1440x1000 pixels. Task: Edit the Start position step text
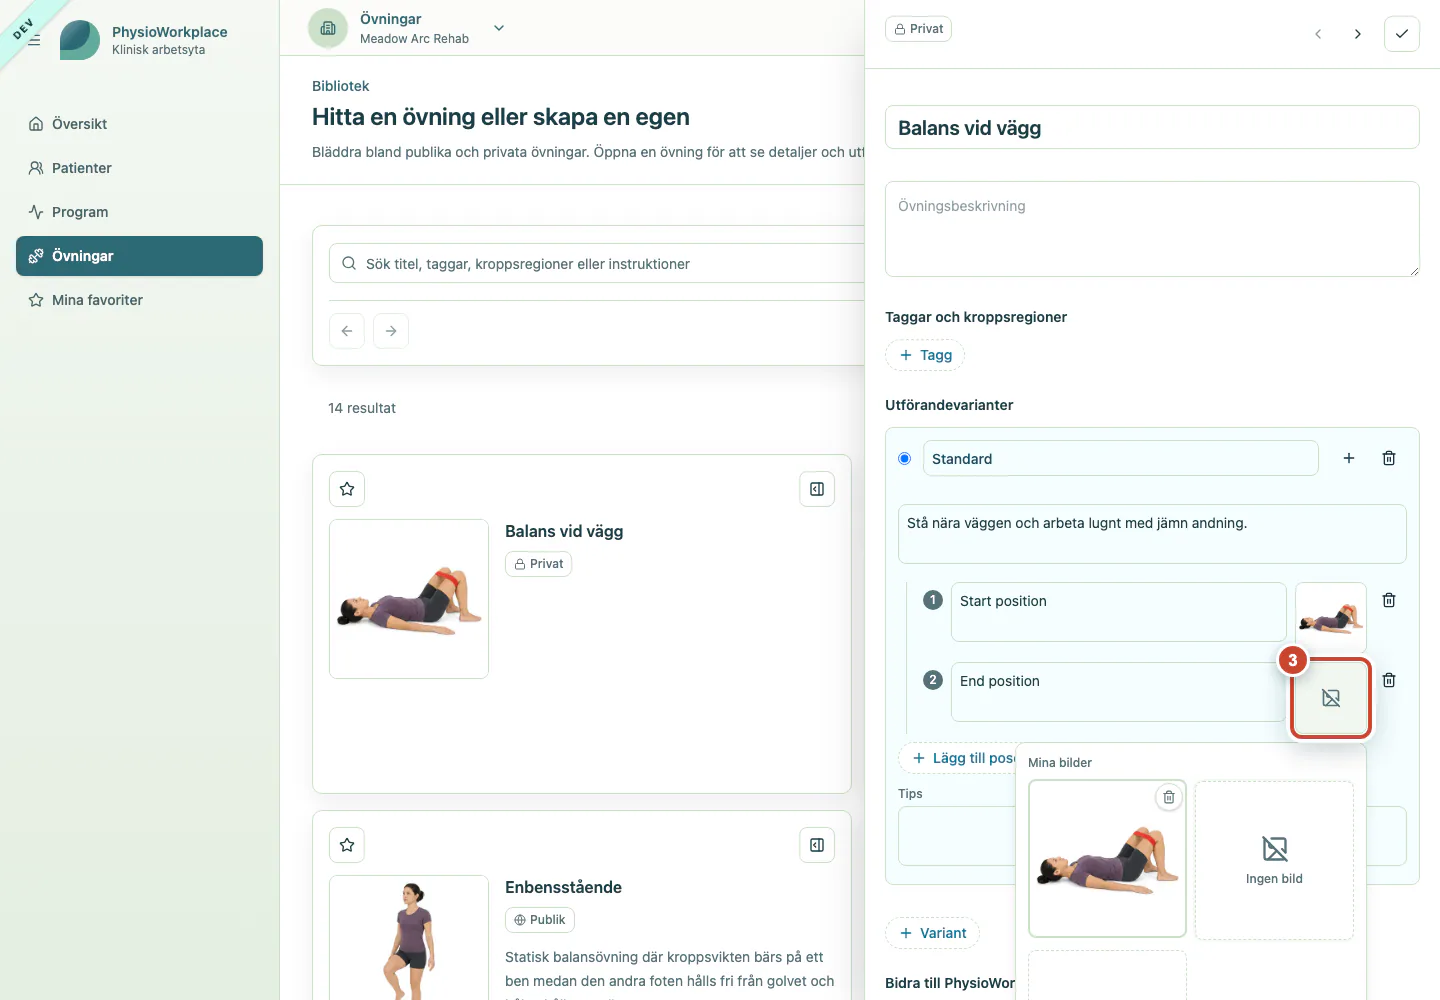pos(1118,612)
